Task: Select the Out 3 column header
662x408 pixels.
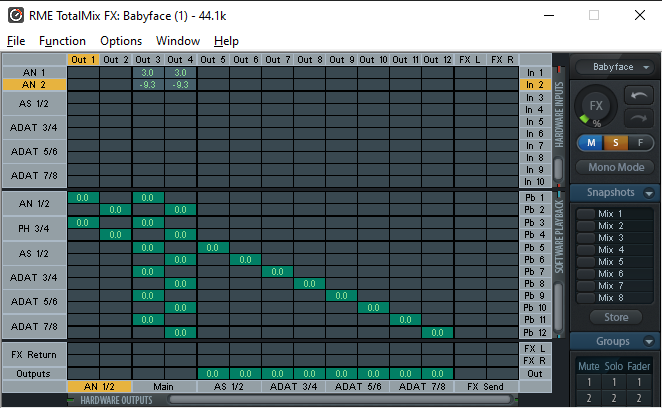Action: [148, 60]
